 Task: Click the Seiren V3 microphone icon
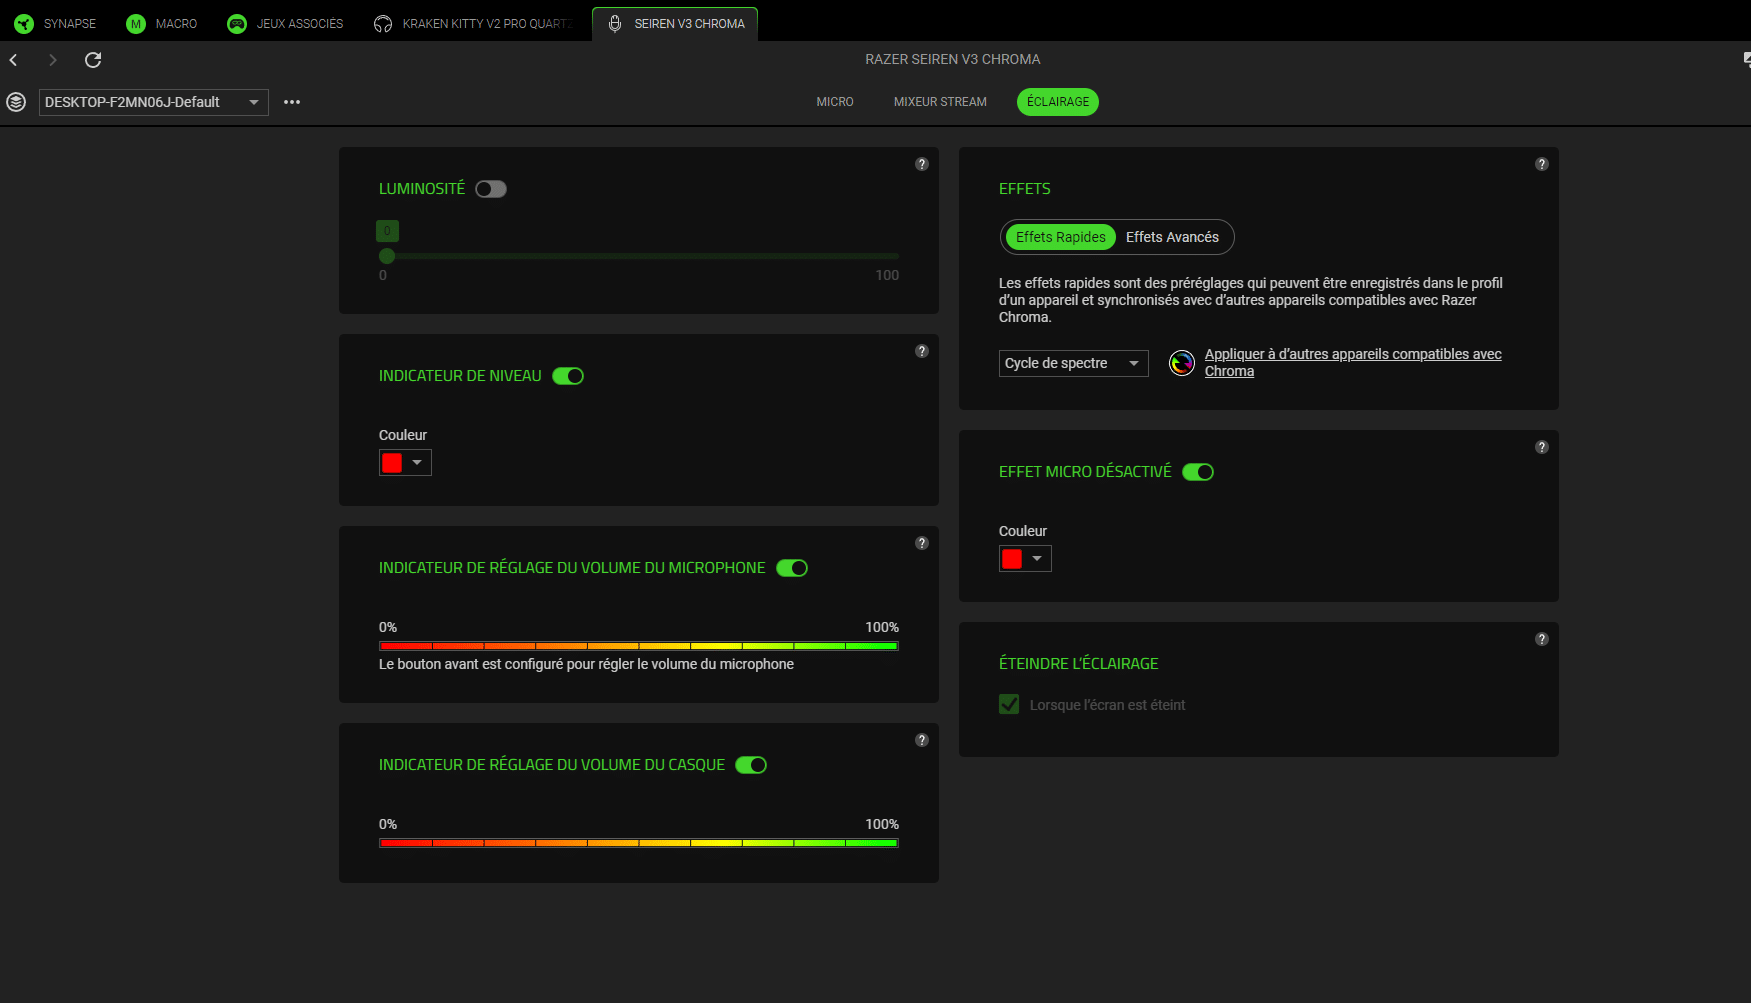(x=615, y=24)
